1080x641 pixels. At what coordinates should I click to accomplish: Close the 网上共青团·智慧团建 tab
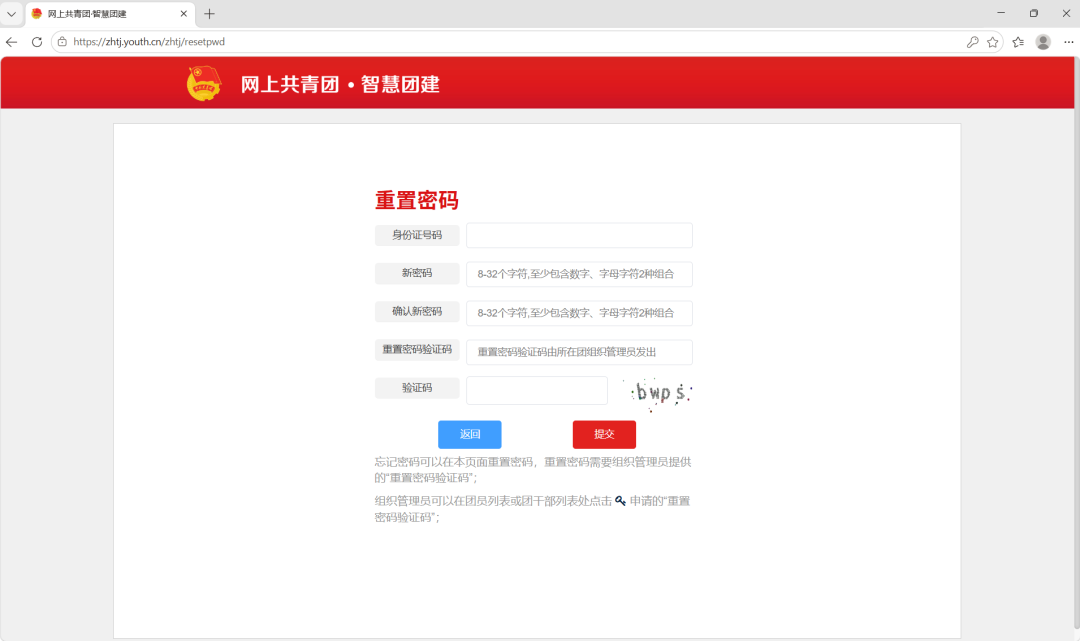point(184,14)
